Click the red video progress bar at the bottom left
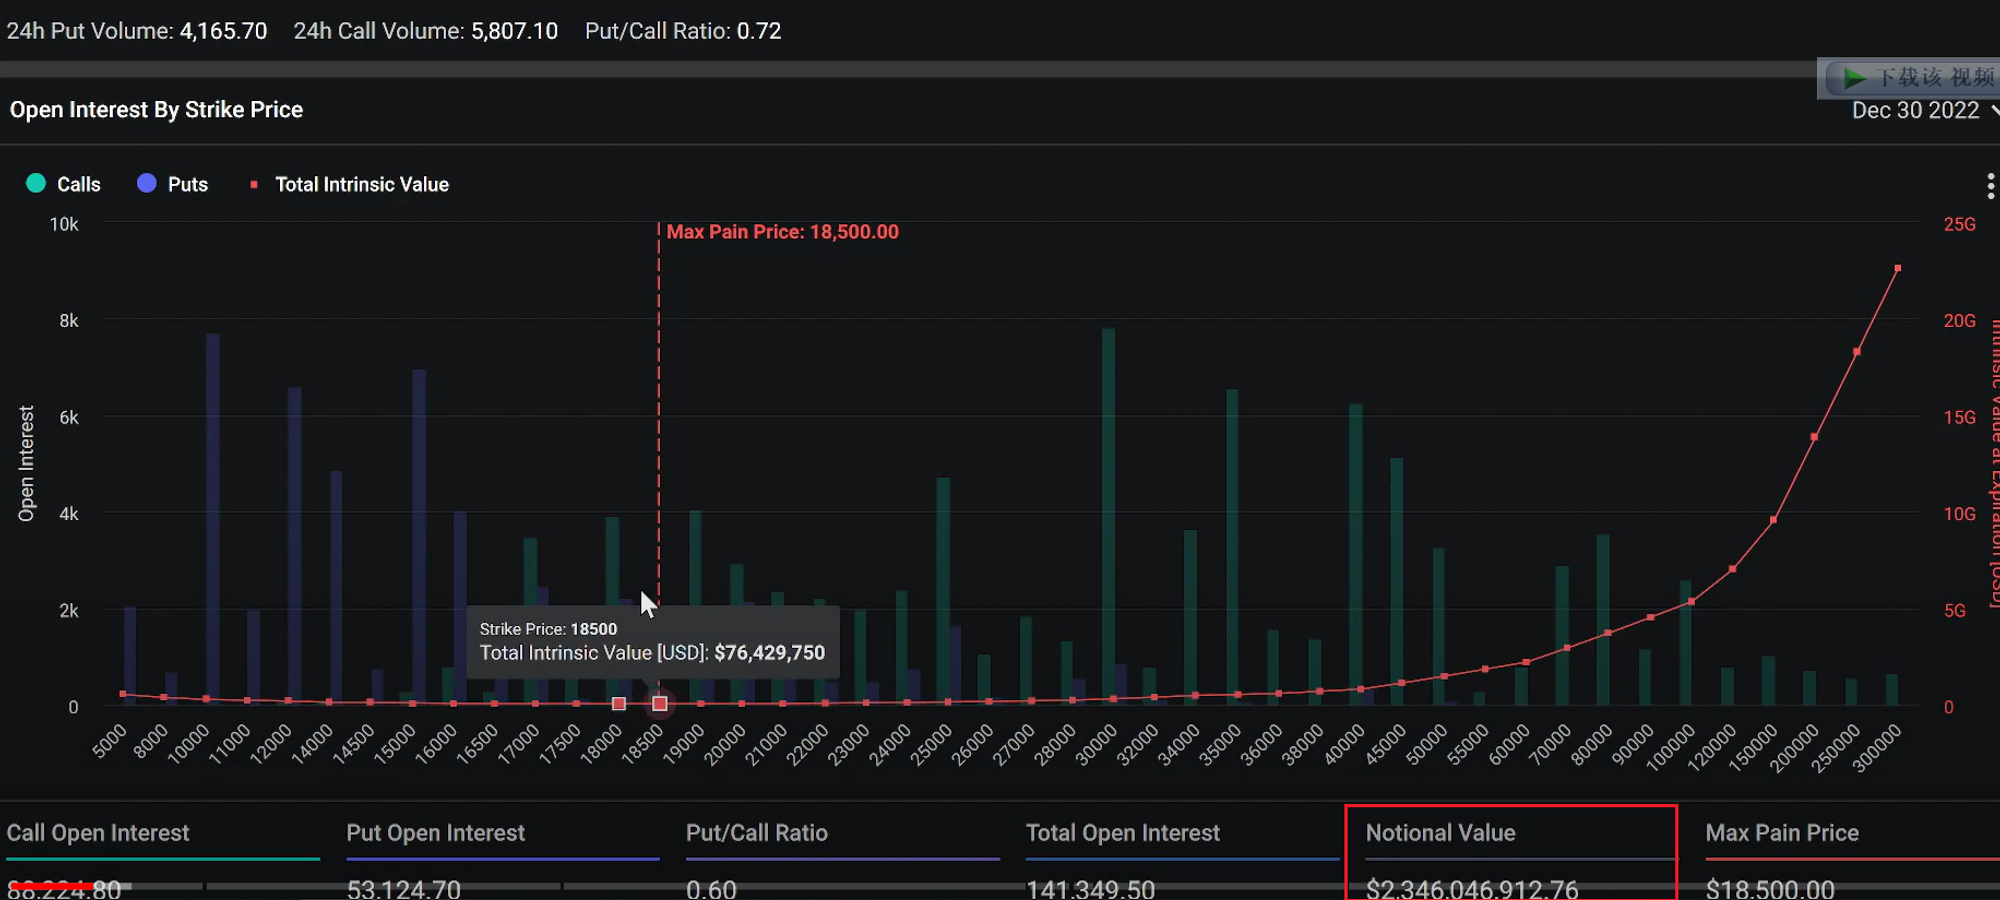This screenshot has height=900, width=2000. point(50,886)
